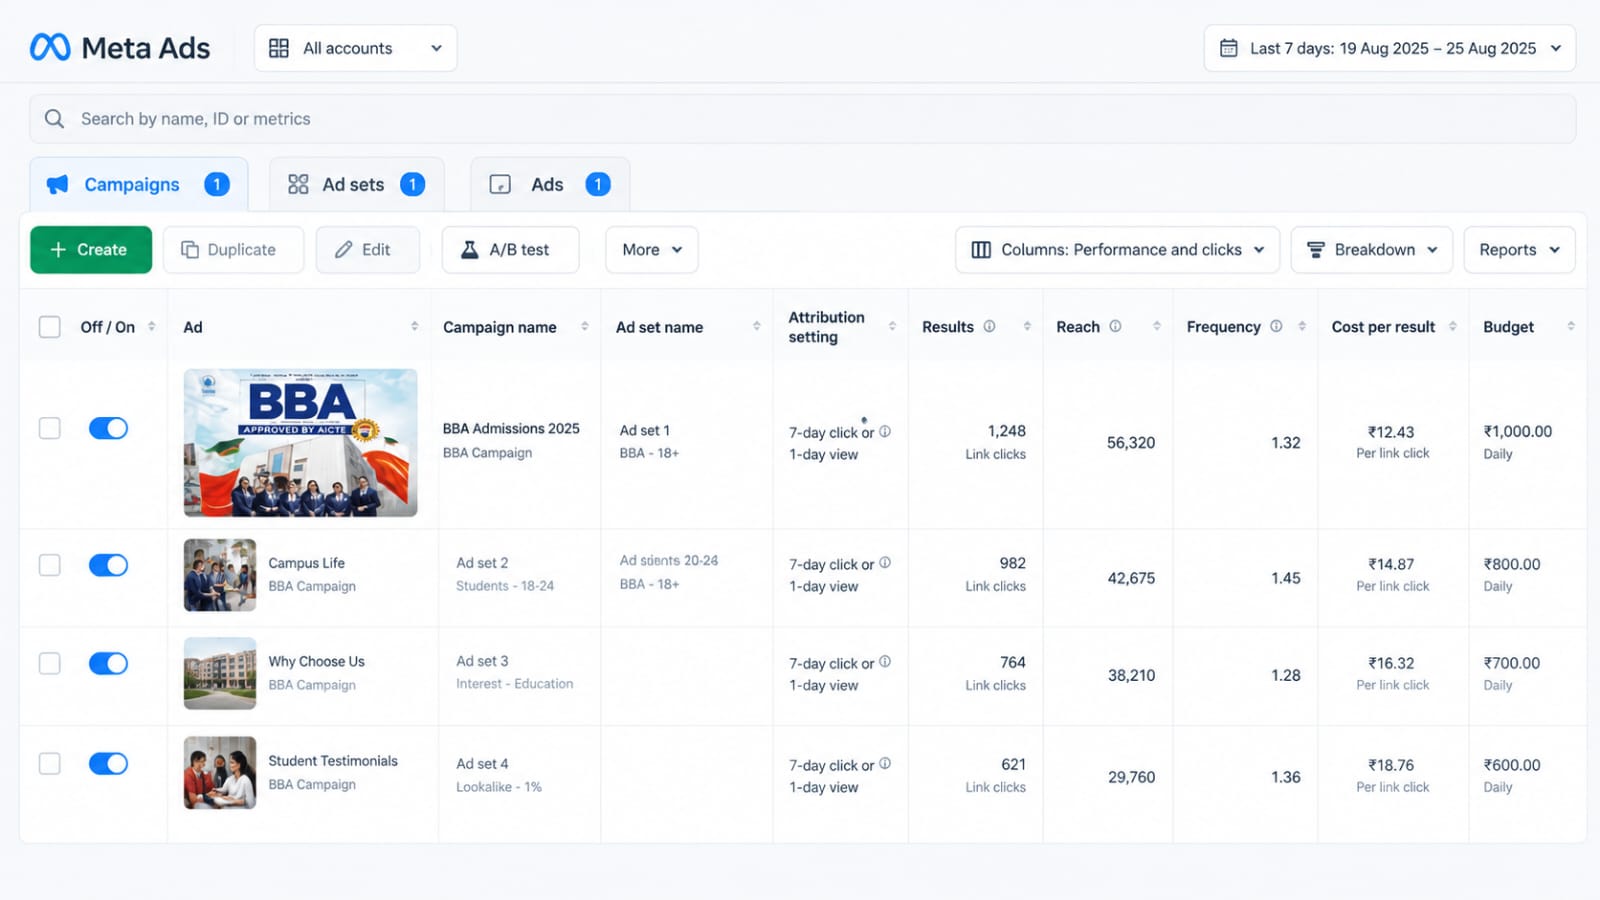The height and width of the screenshot is (900, 1600).
Task: Click attribution info icon in BBA Admissions row
Action: point(885,432)
